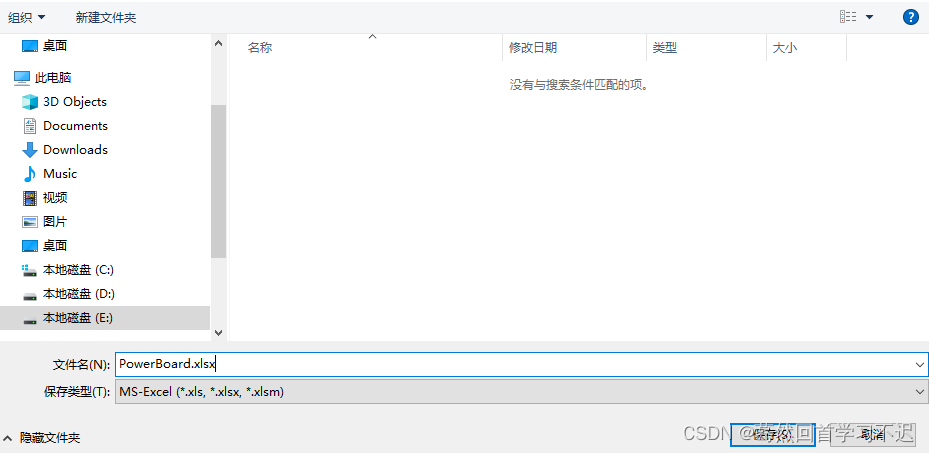Open the 视频 folder icon
929x453 pixels.
tap(30, 198)
